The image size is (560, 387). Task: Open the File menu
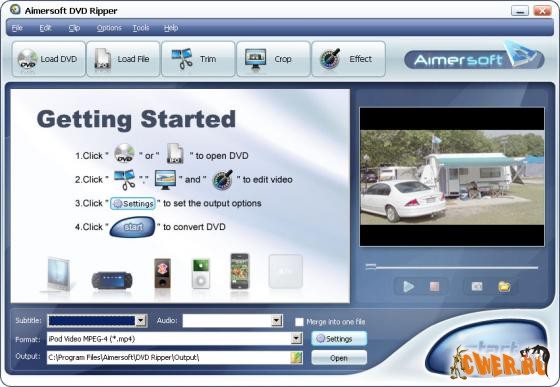[17, 28]
